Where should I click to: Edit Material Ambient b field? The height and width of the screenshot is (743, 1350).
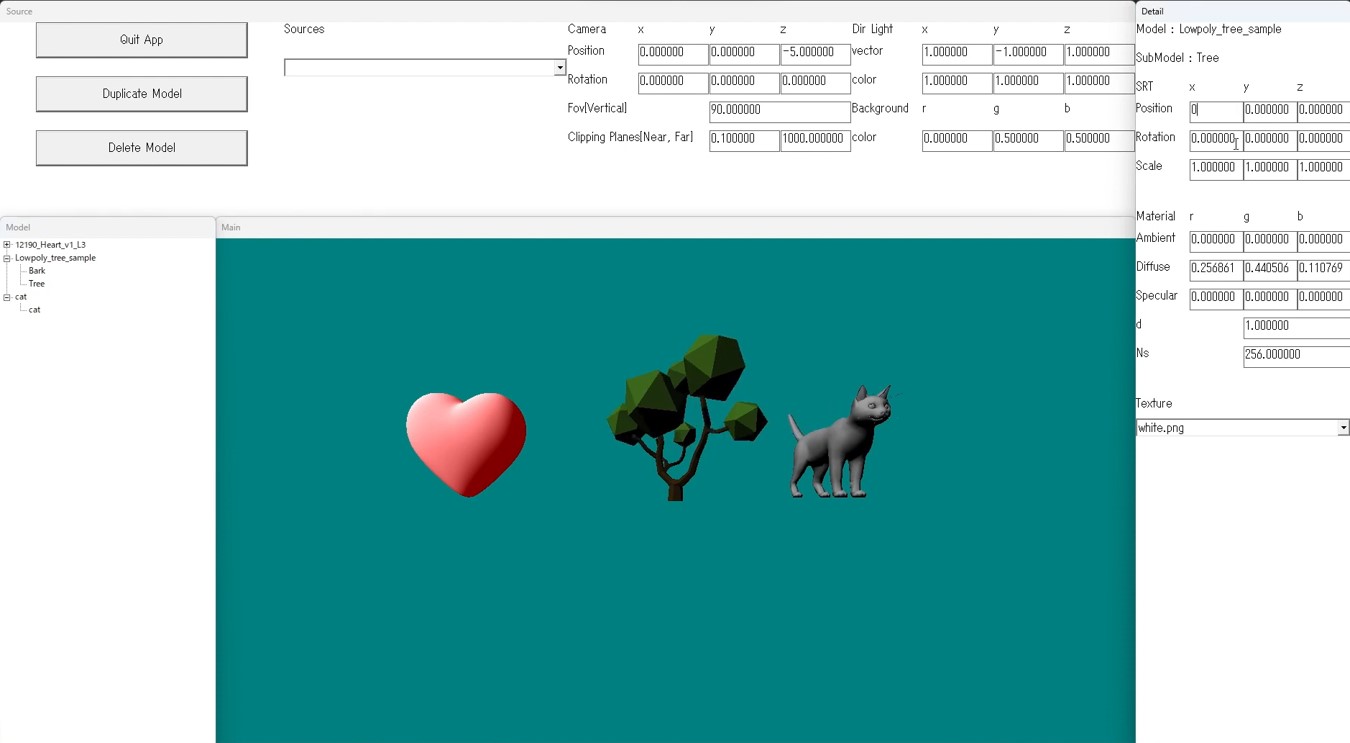(1323, 241)
